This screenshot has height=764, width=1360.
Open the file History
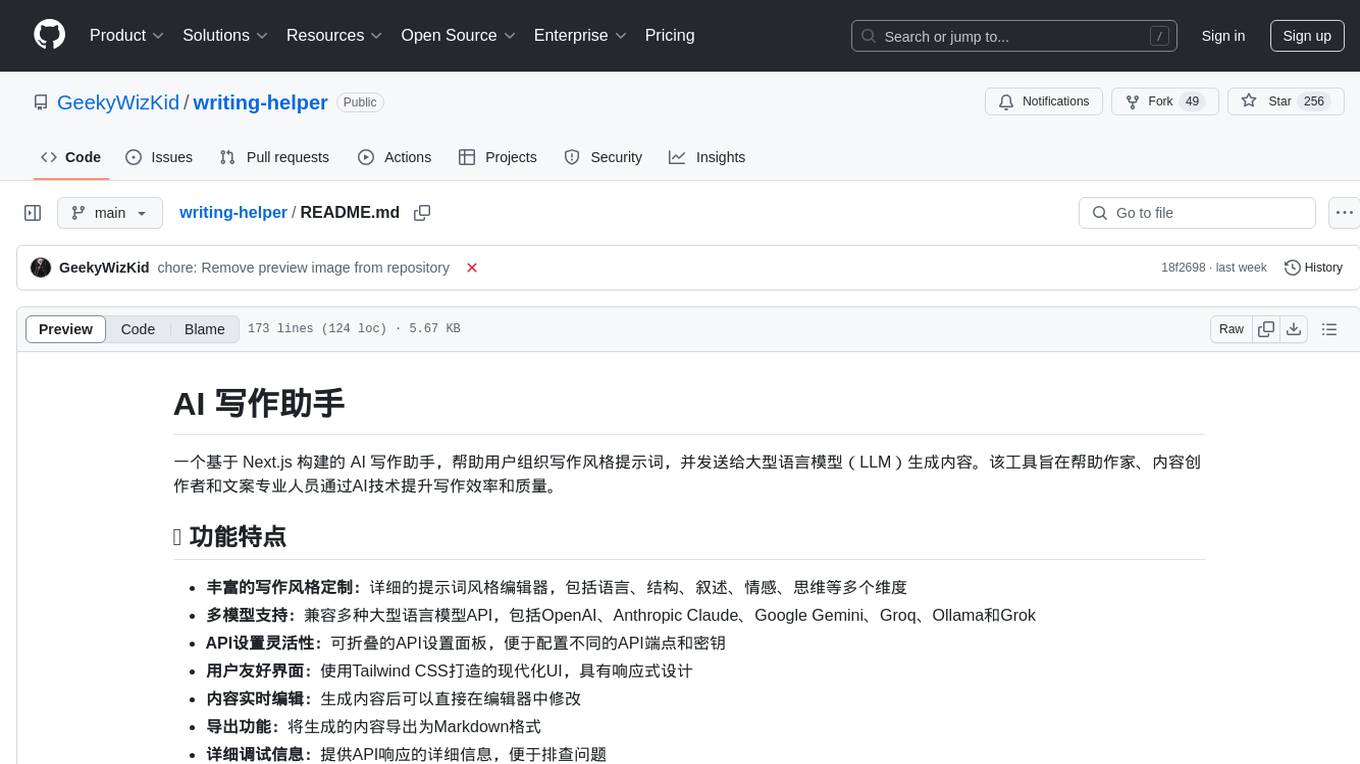1313,268
